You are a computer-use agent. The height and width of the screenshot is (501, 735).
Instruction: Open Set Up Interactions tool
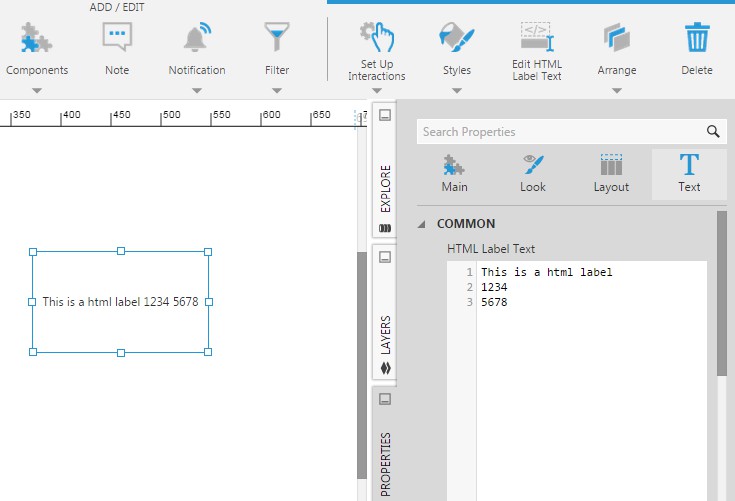[377, 40]
